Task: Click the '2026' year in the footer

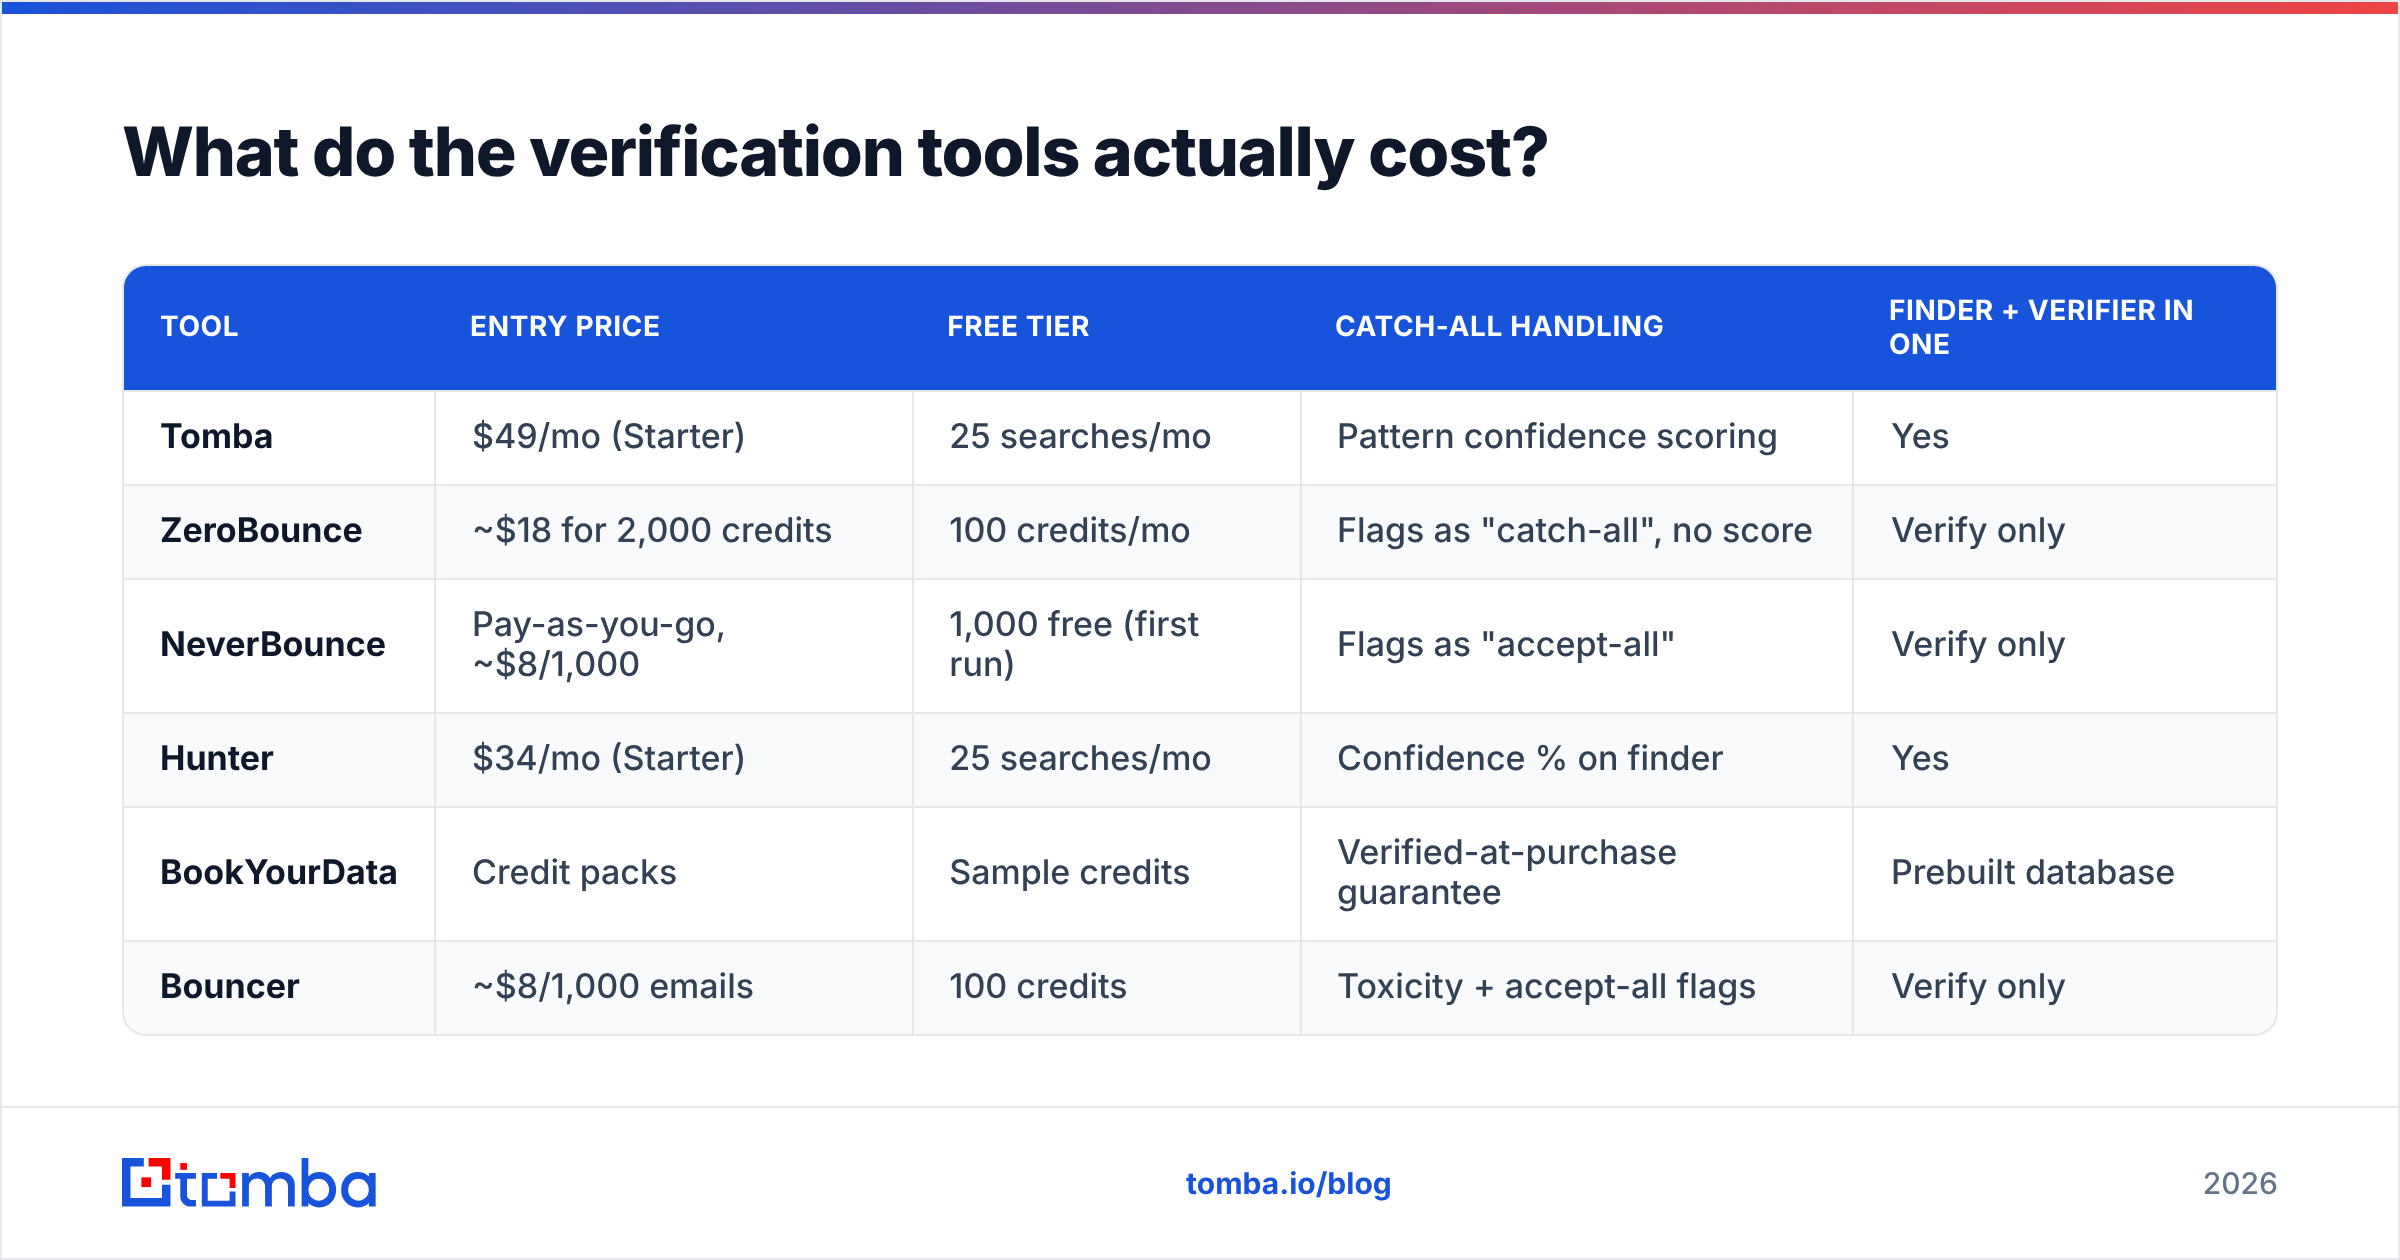Action: tap(2240, 1184)
